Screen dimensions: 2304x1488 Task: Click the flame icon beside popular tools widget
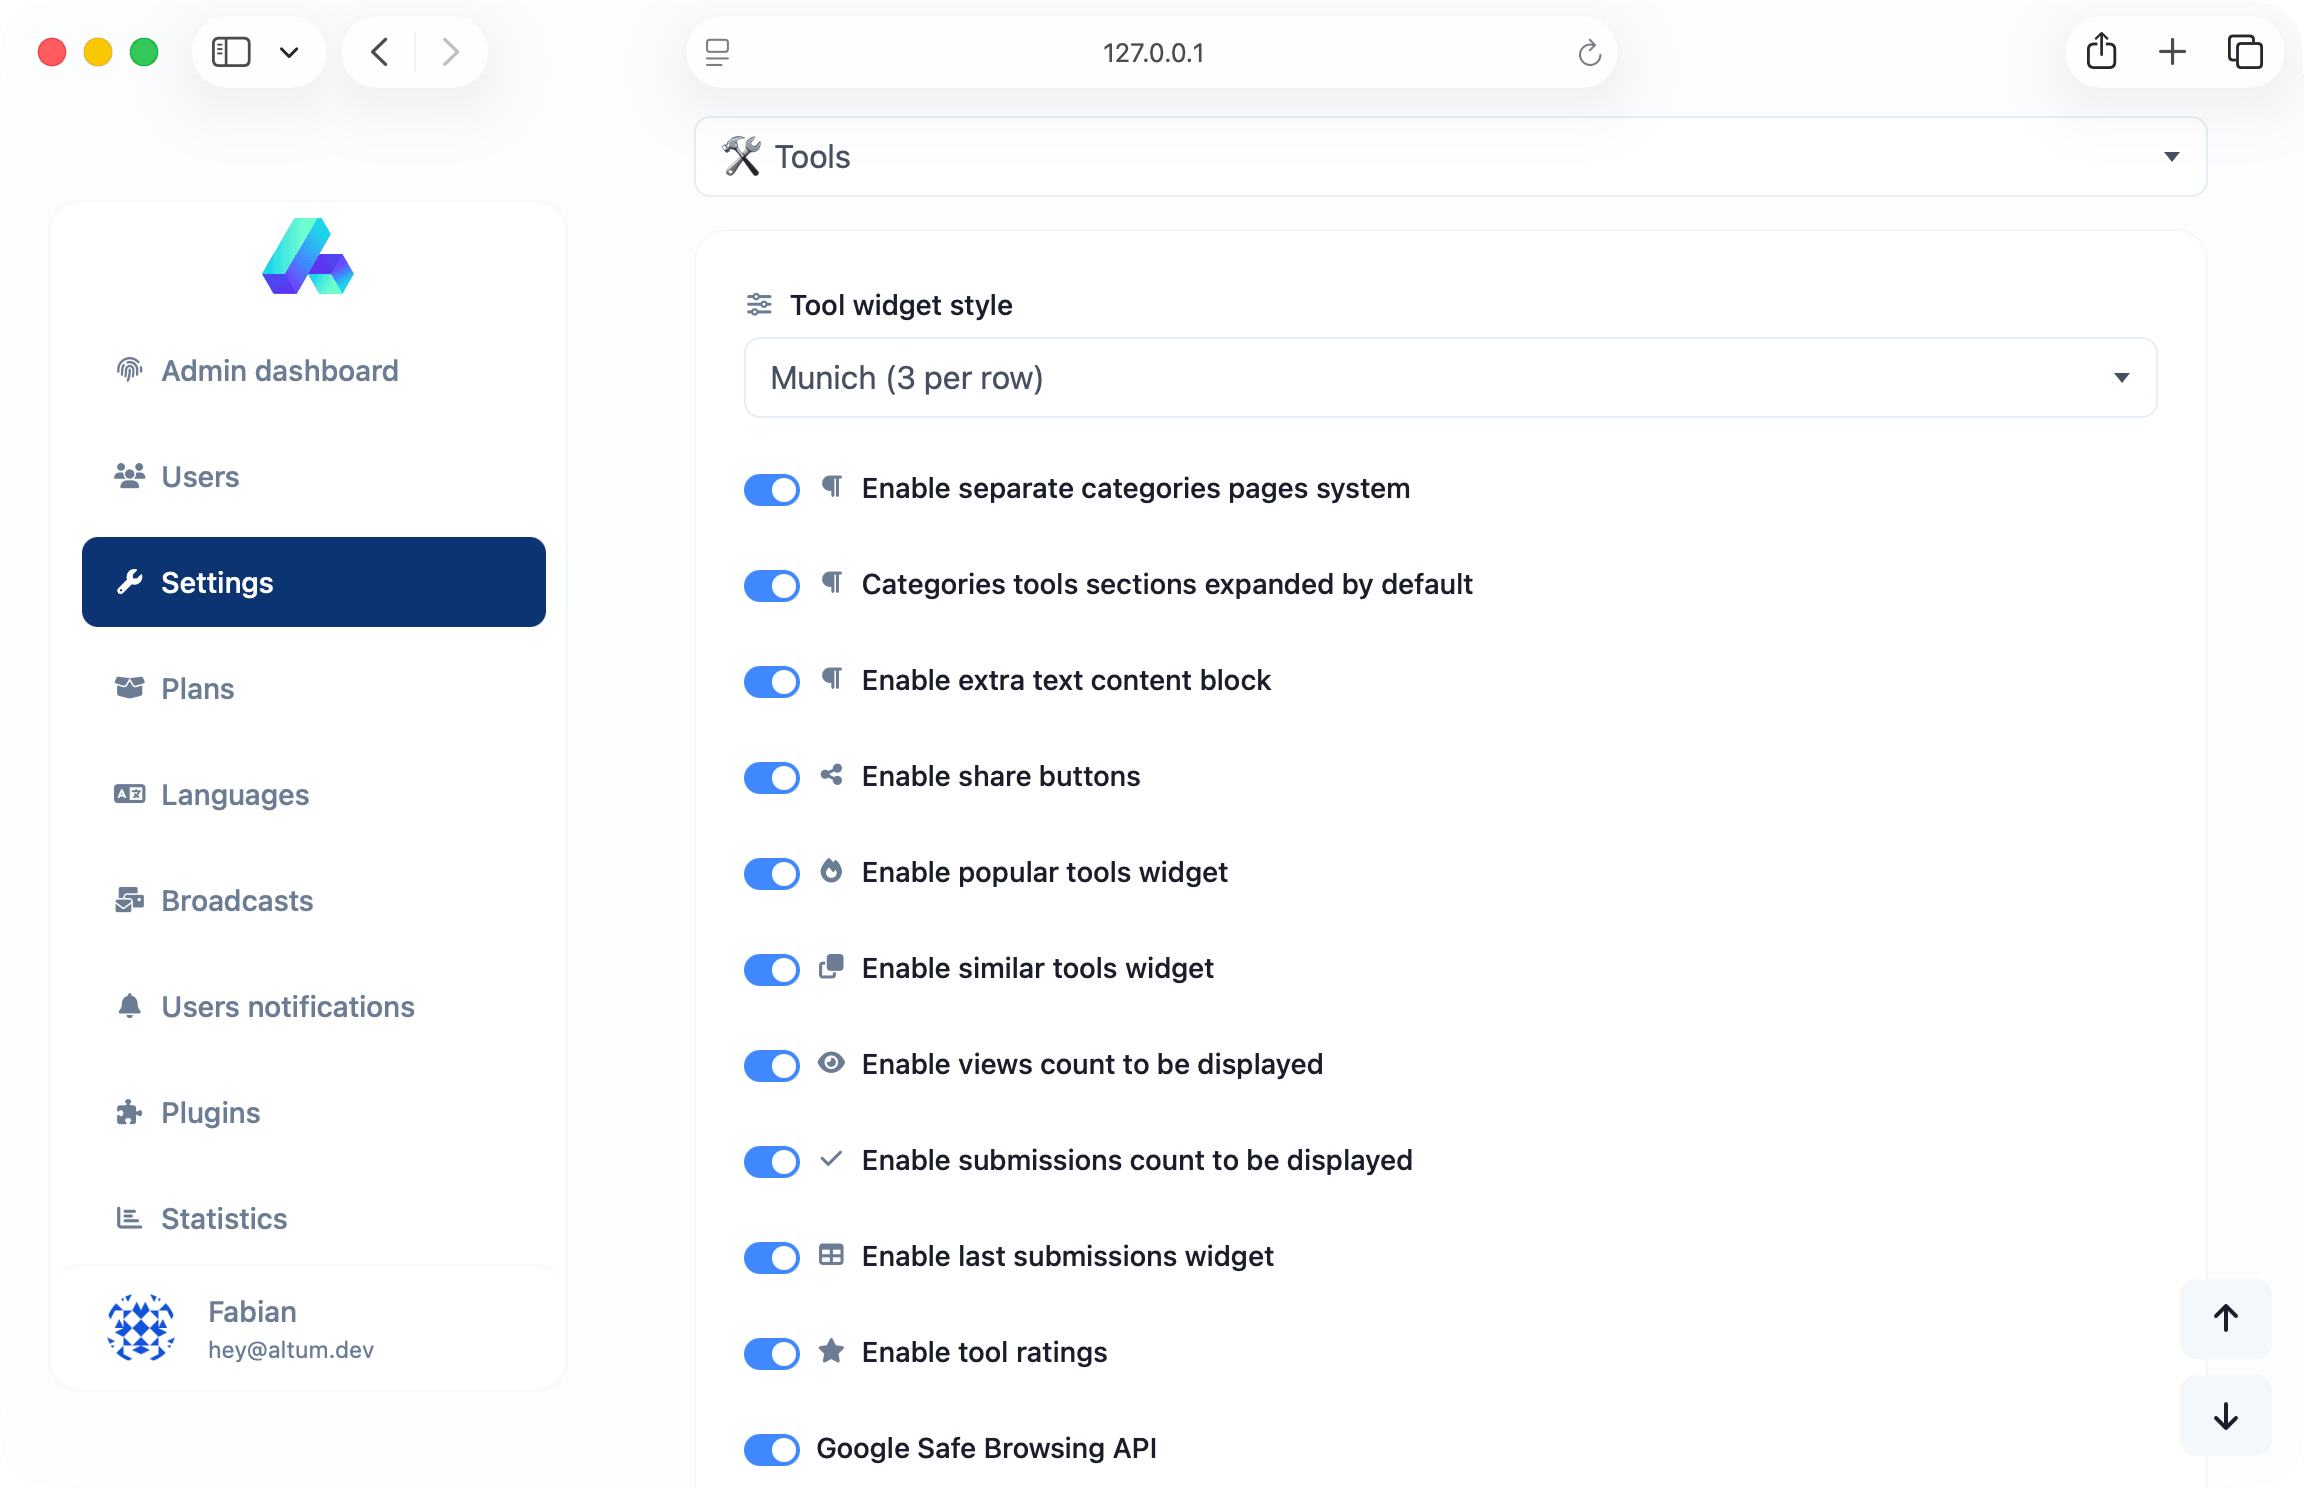pyautogui.click(x=831, y=871)
